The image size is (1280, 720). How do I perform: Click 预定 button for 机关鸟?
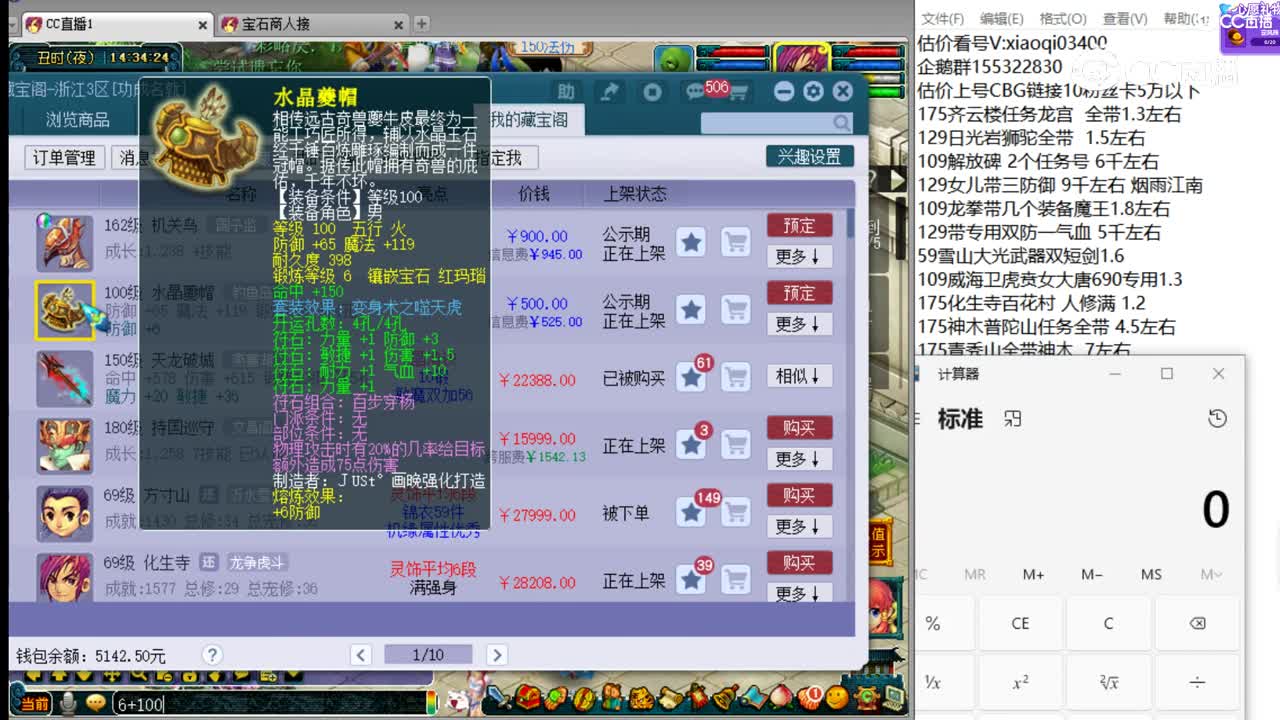pos(799,225)
